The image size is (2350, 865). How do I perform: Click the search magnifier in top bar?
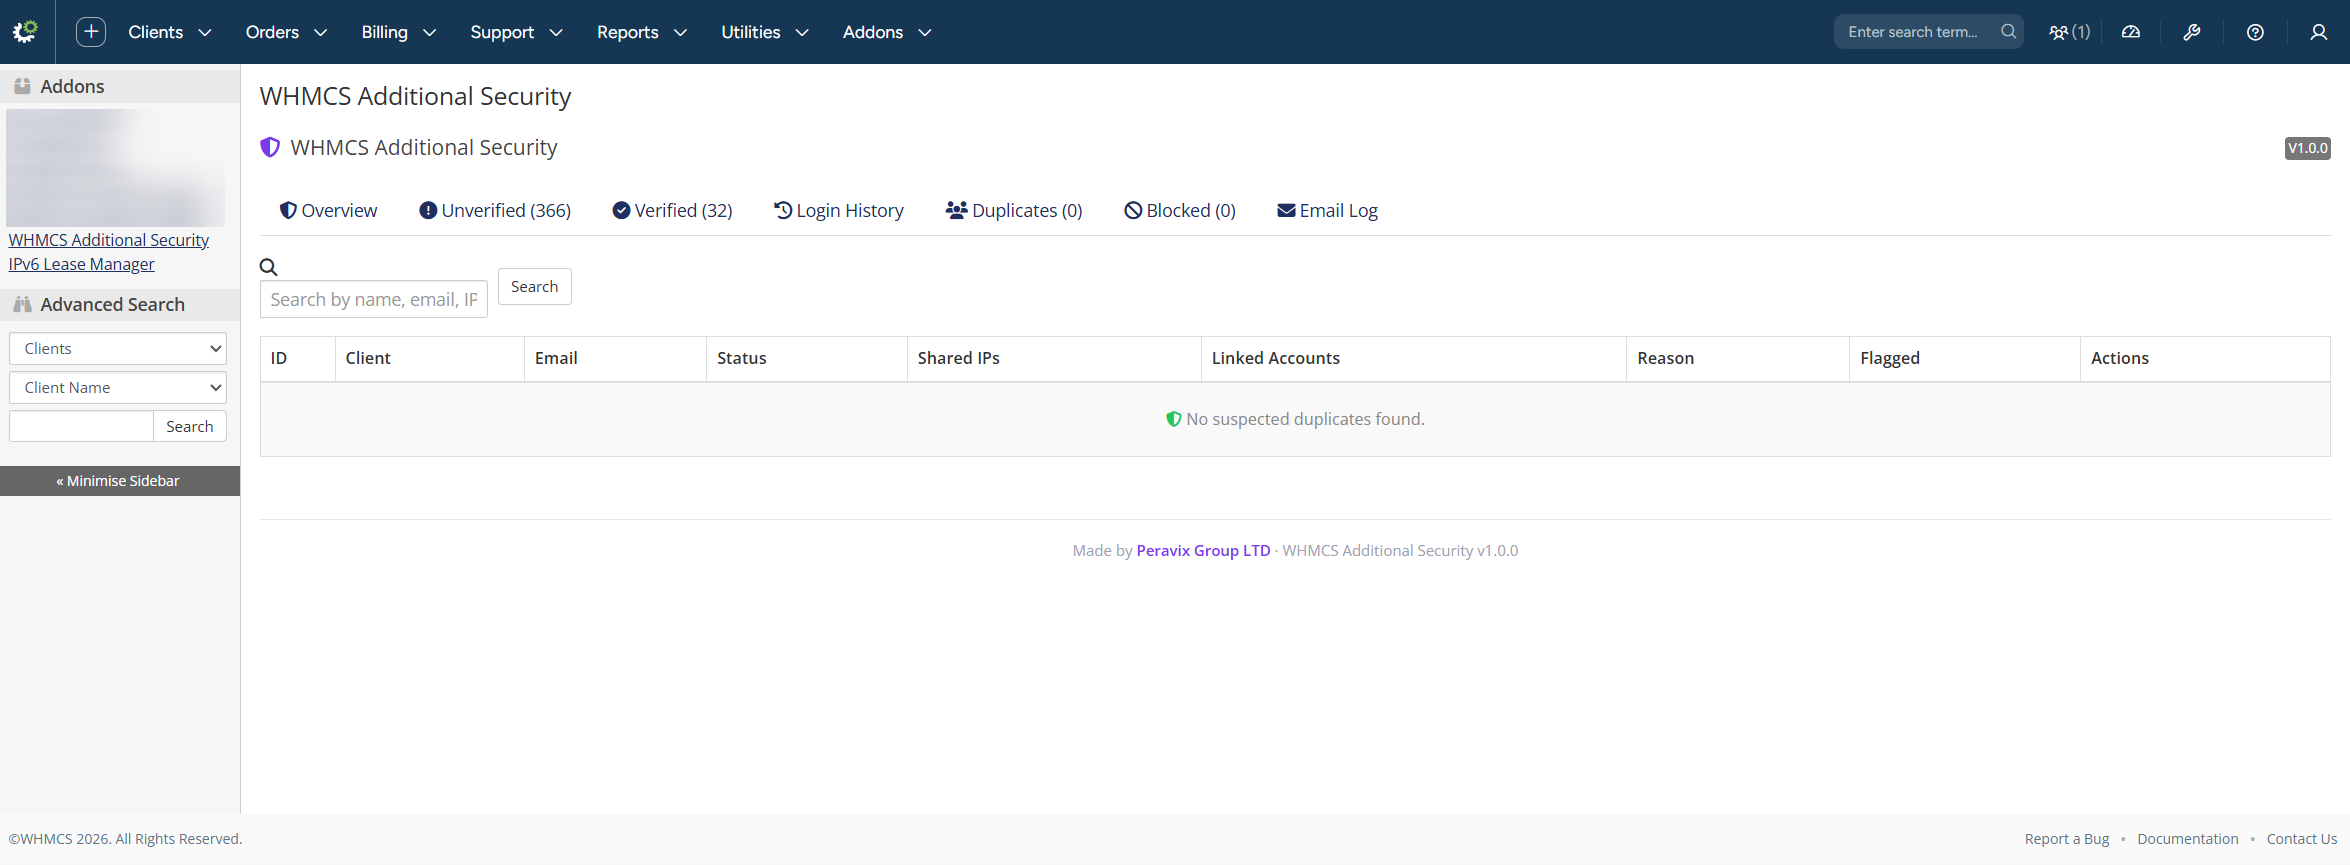point(2008,32)
